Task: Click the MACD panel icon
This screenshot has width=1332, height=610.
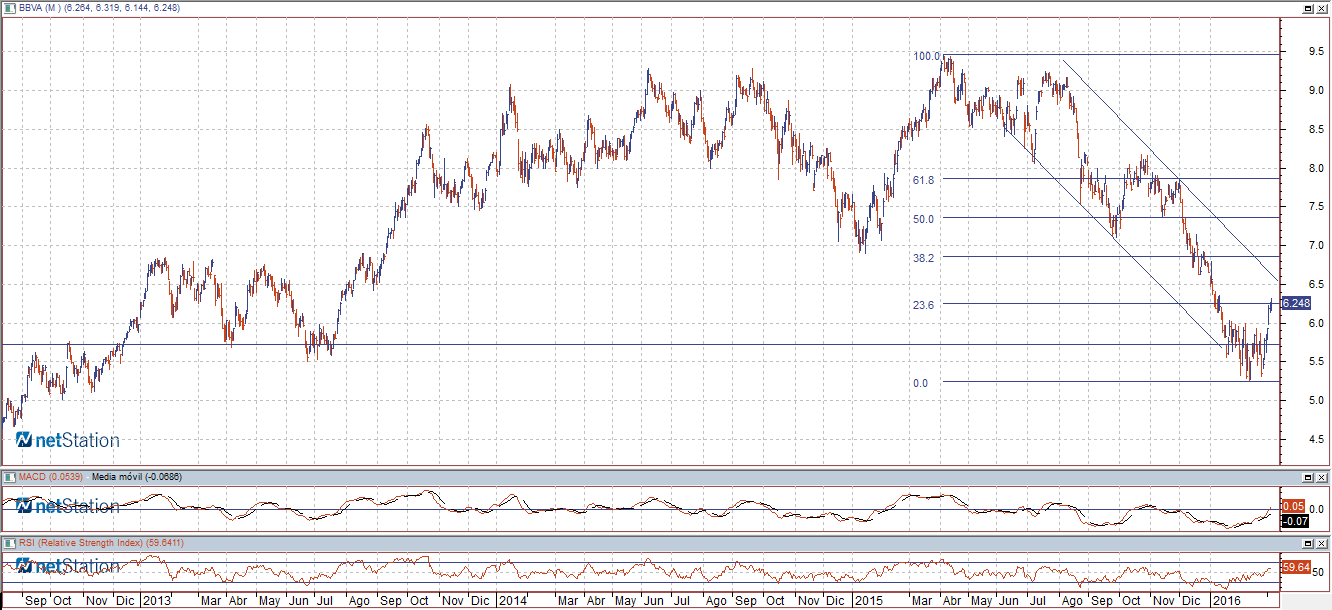Action: [x=9, y=477]
